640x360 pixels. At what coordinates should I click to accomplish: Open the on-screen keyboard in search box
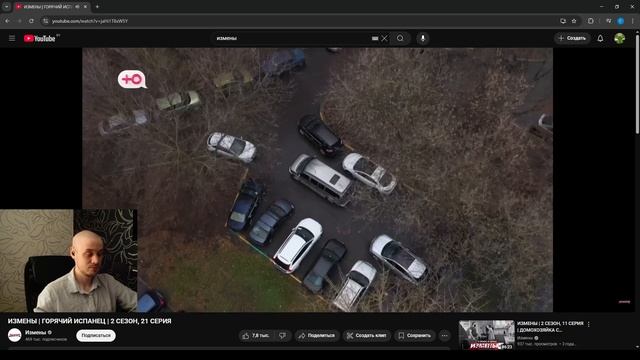pyautogui.click(x=375, y=38)
